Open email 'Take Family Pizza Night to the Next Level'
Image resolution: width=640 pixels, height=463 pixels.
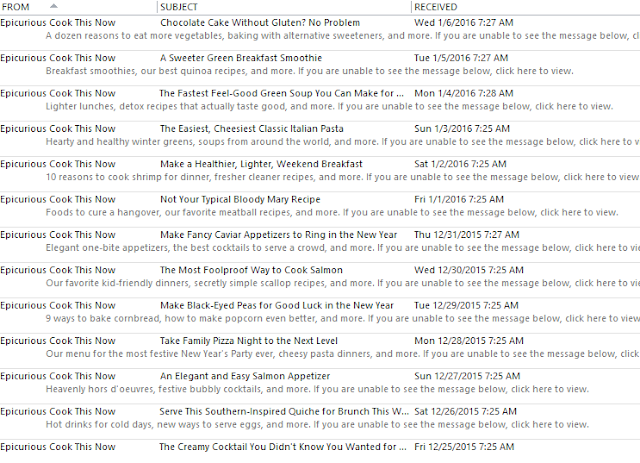(249, 341)
